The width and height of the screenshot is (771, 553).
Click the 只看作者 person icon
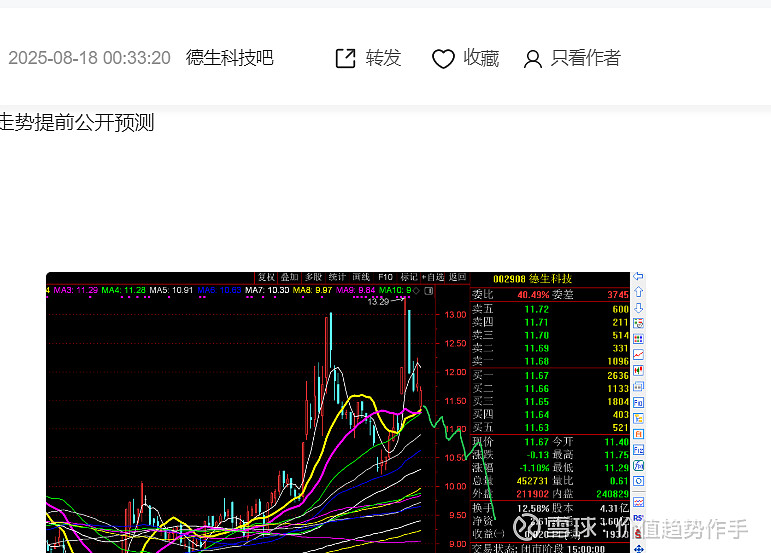533,59
